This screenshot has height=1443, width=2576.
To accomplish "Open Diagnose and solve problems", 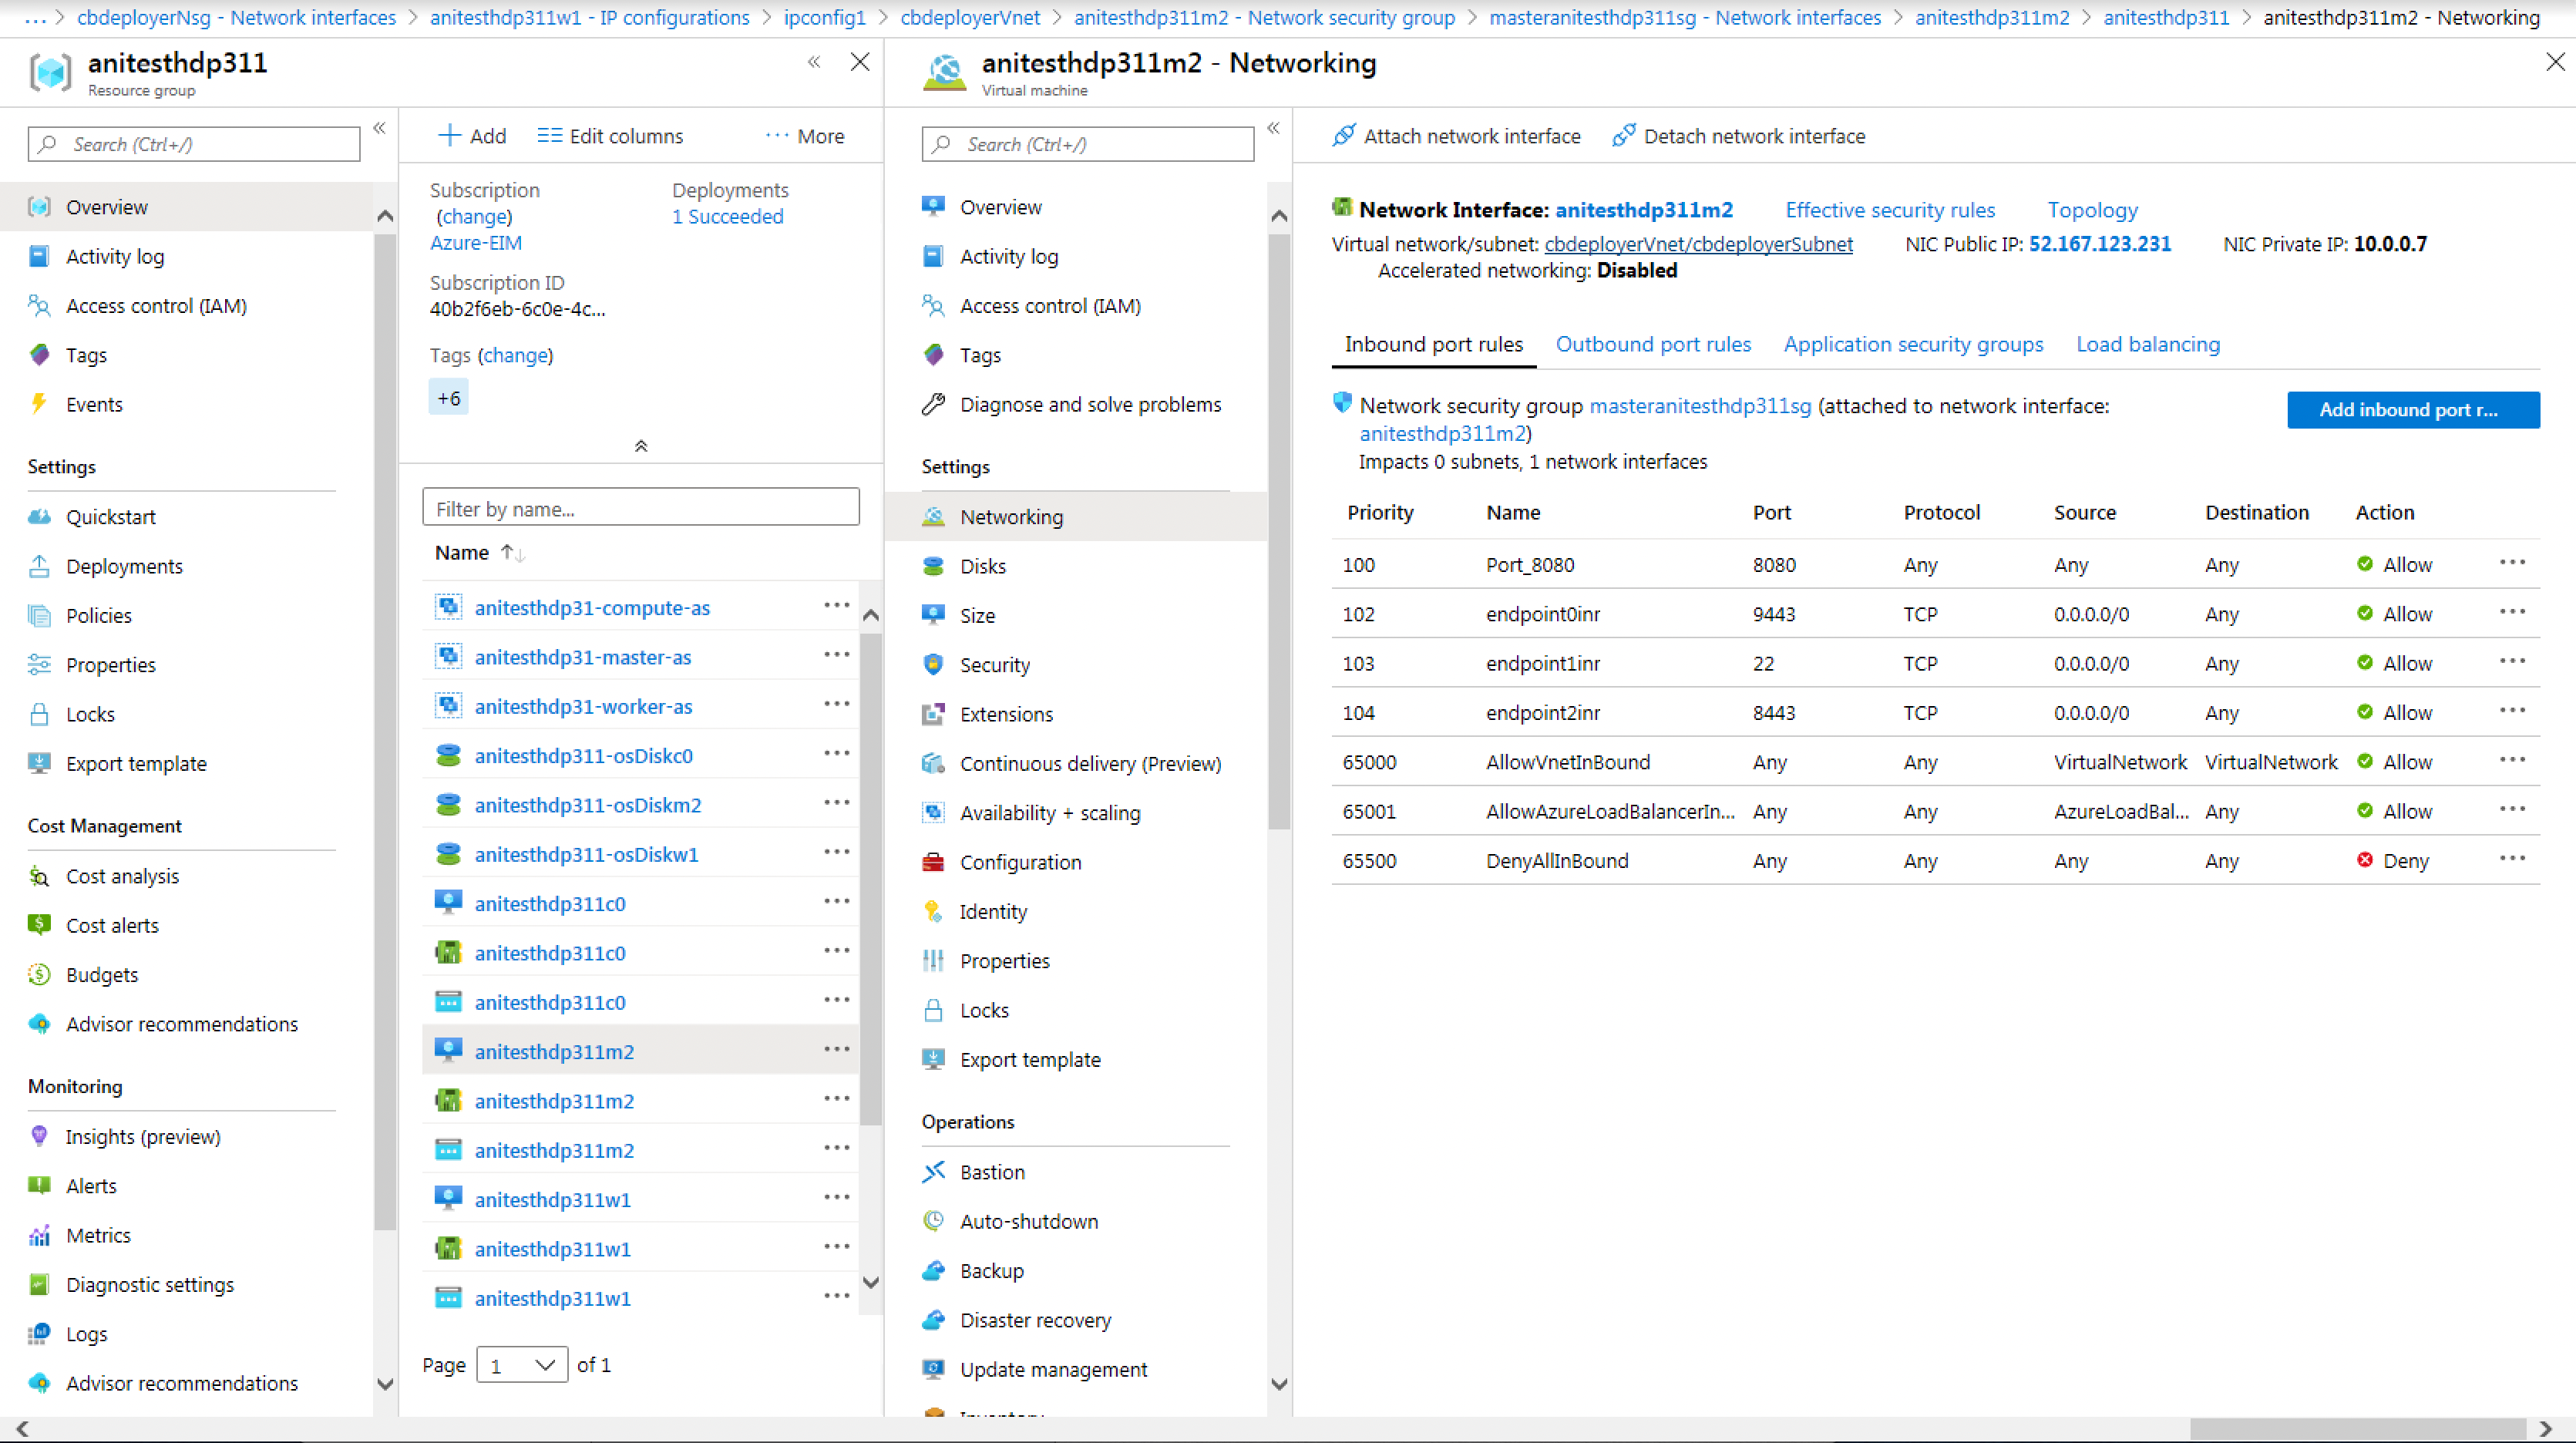I will point(1090,404).
